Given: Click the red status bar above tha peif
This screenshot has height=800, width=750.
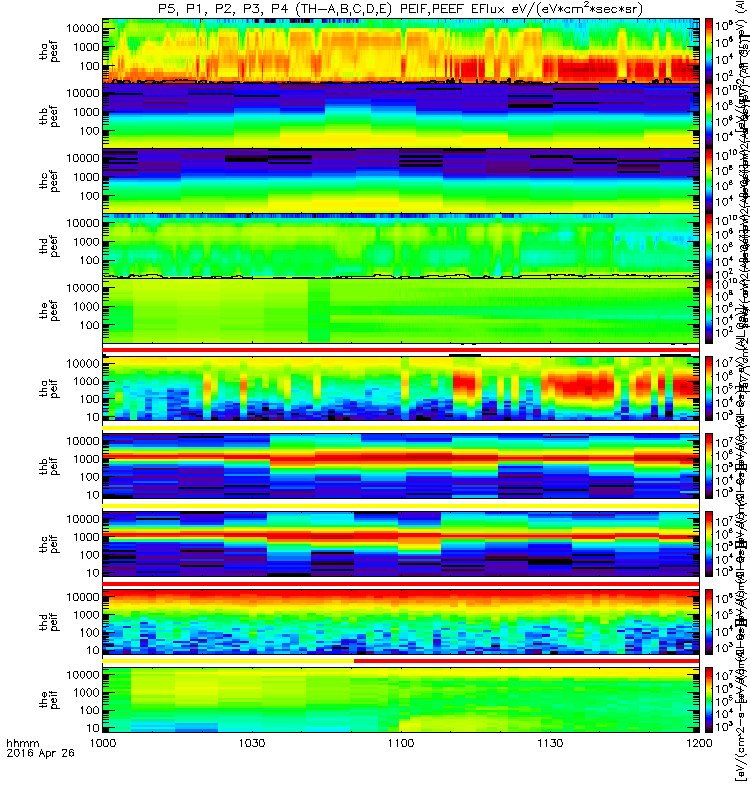Looking at the screenshot, I should 401,350.
